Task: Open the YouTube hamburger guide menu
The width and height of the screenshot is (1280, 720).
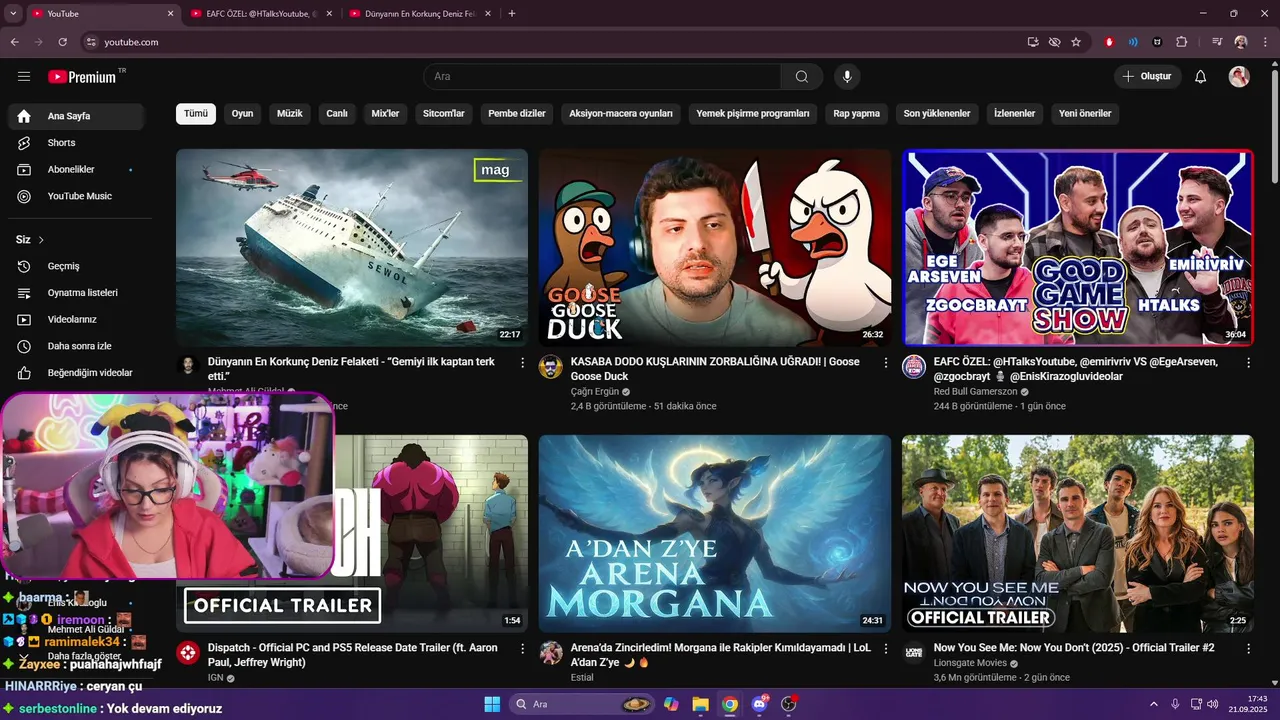Action: point(24,76)
